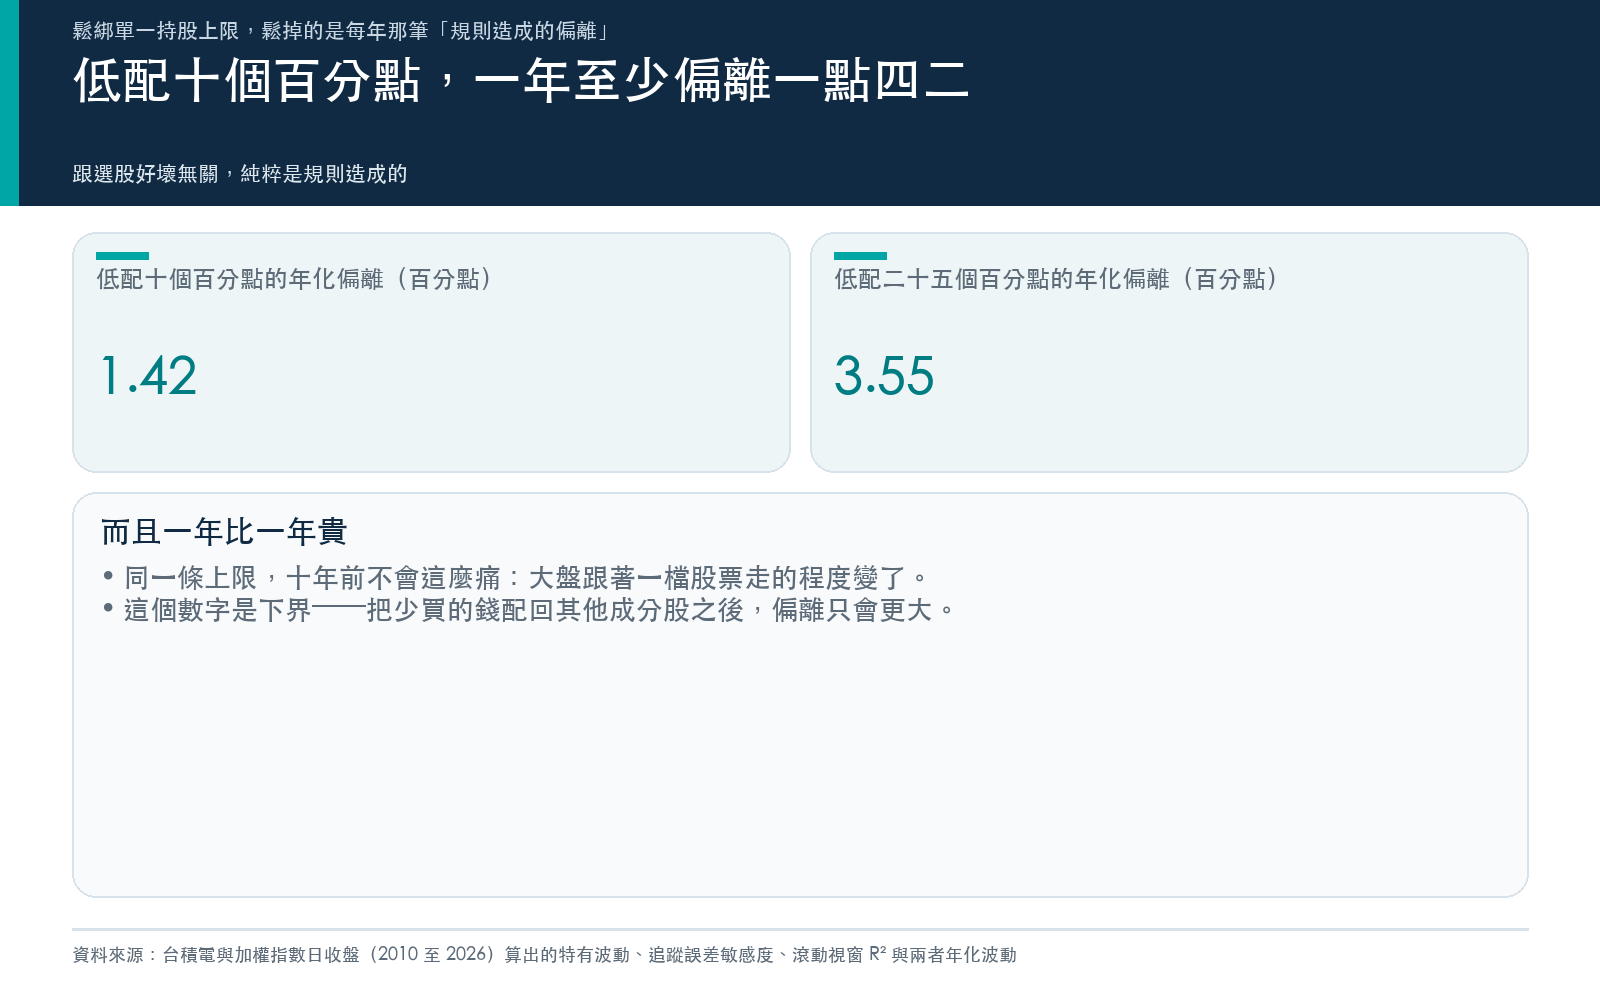Select the heading 而且一年比一年貴
This screenshot has width=1600, height=1000.
coord(224,532)
